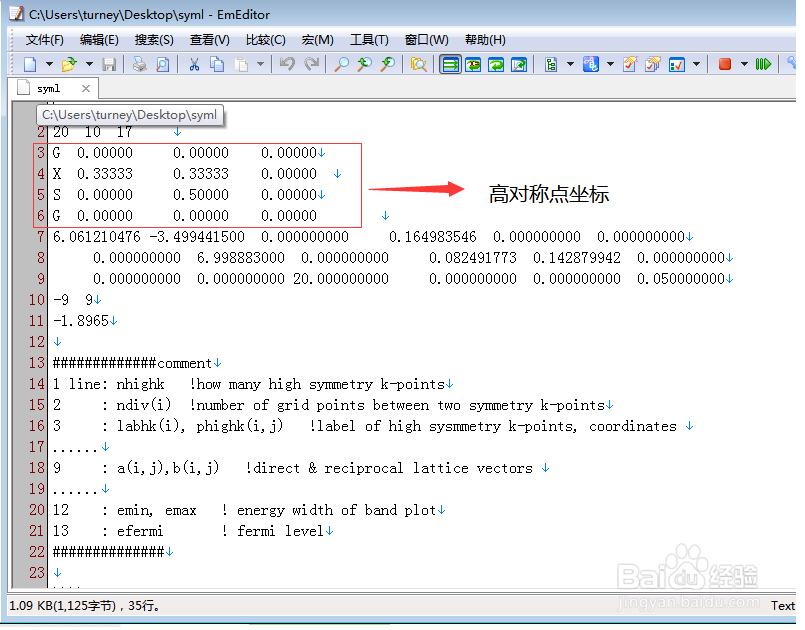Click the text '-1.8965' on line 11
This screenshot has height=630, width=805.
click(81, 321)
